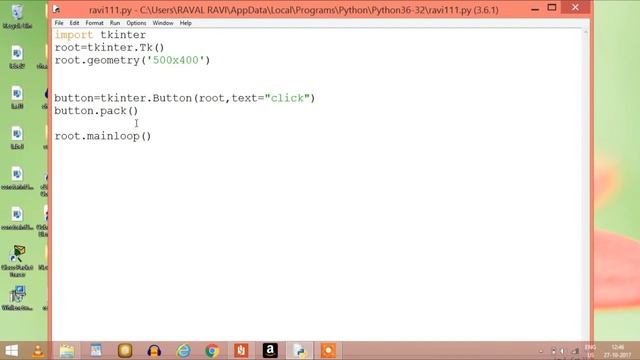Screen dimensions: 640x360
Task: Open the Edit menu
Action: pos(74,23)
